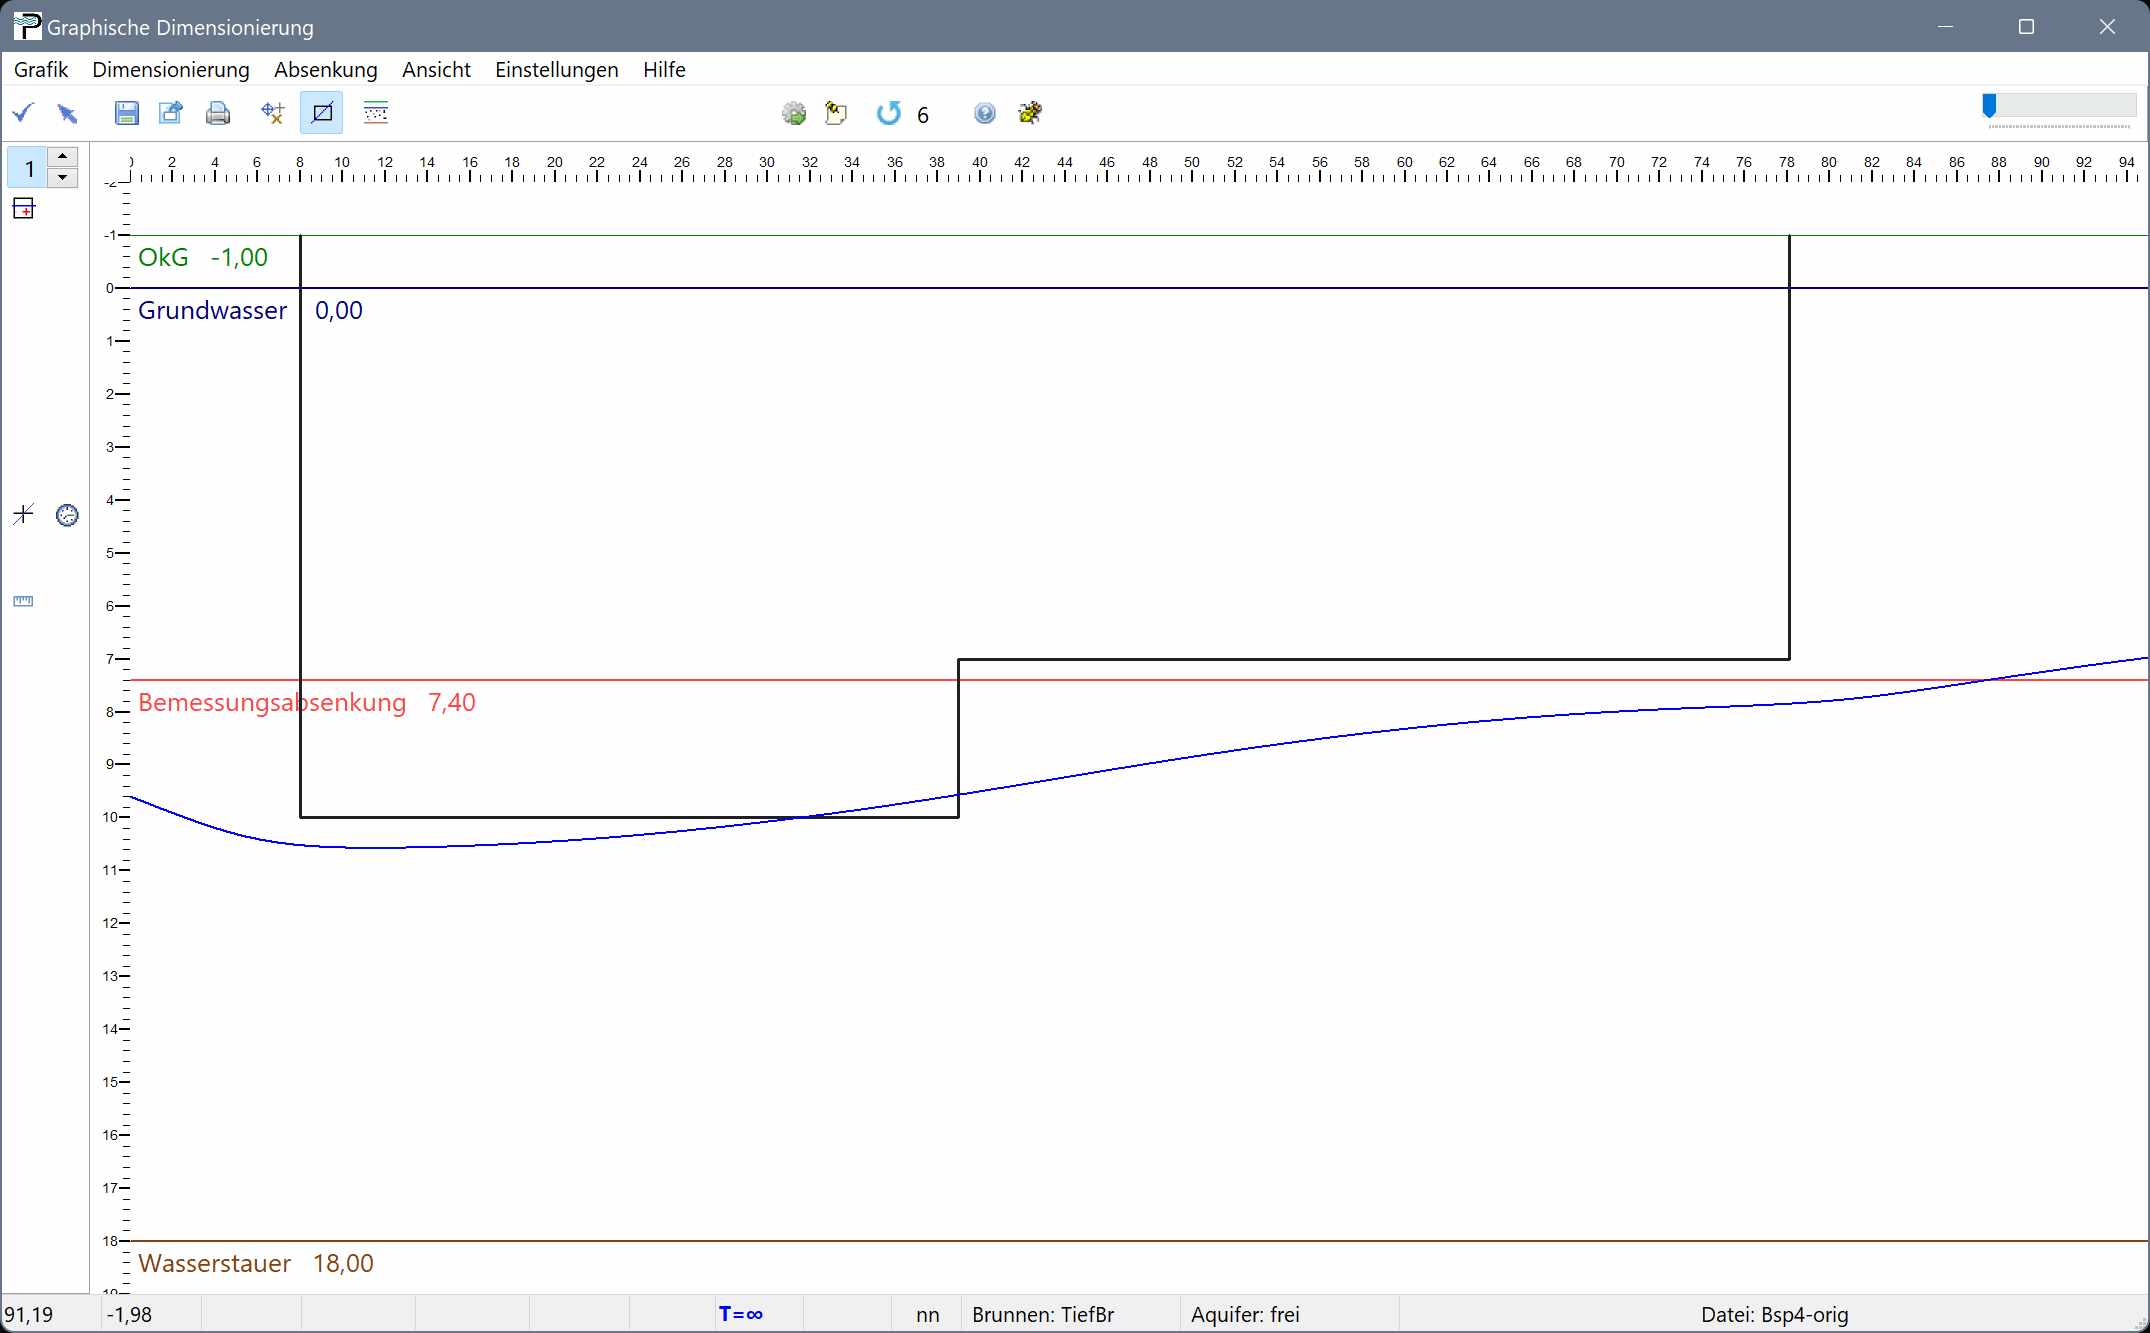Click the floppy disk save icon
The image size is (2150, 1333).
point(126,113)
